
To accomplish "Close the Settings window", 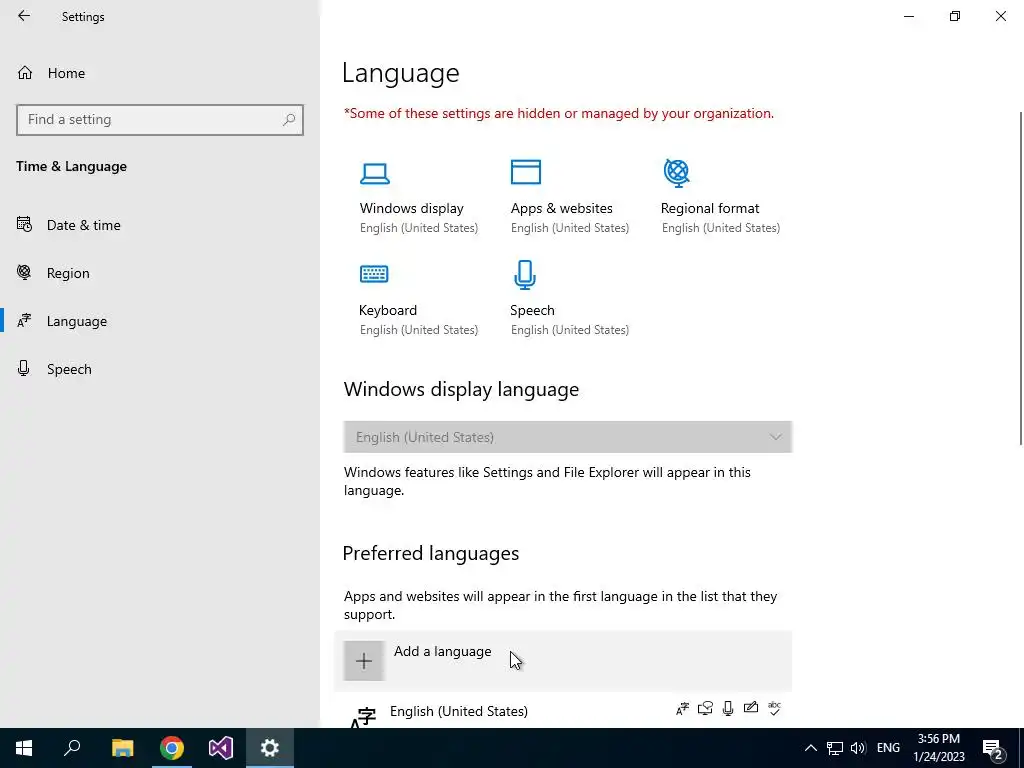I will [x=1000, y=16].
